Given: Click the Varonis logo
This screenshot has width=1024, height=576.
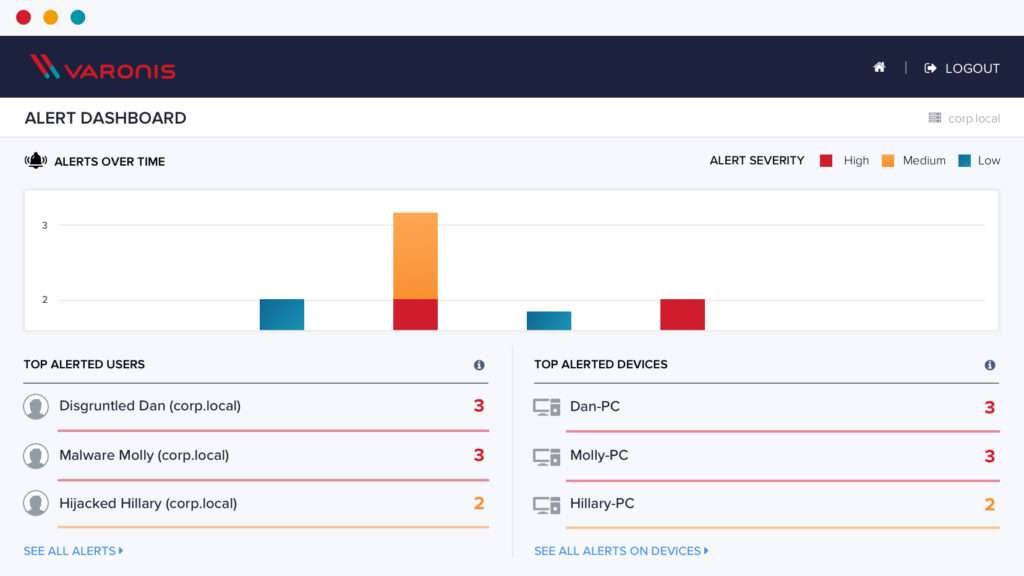Looking at the screenshot, I should (x=102, y=68).
